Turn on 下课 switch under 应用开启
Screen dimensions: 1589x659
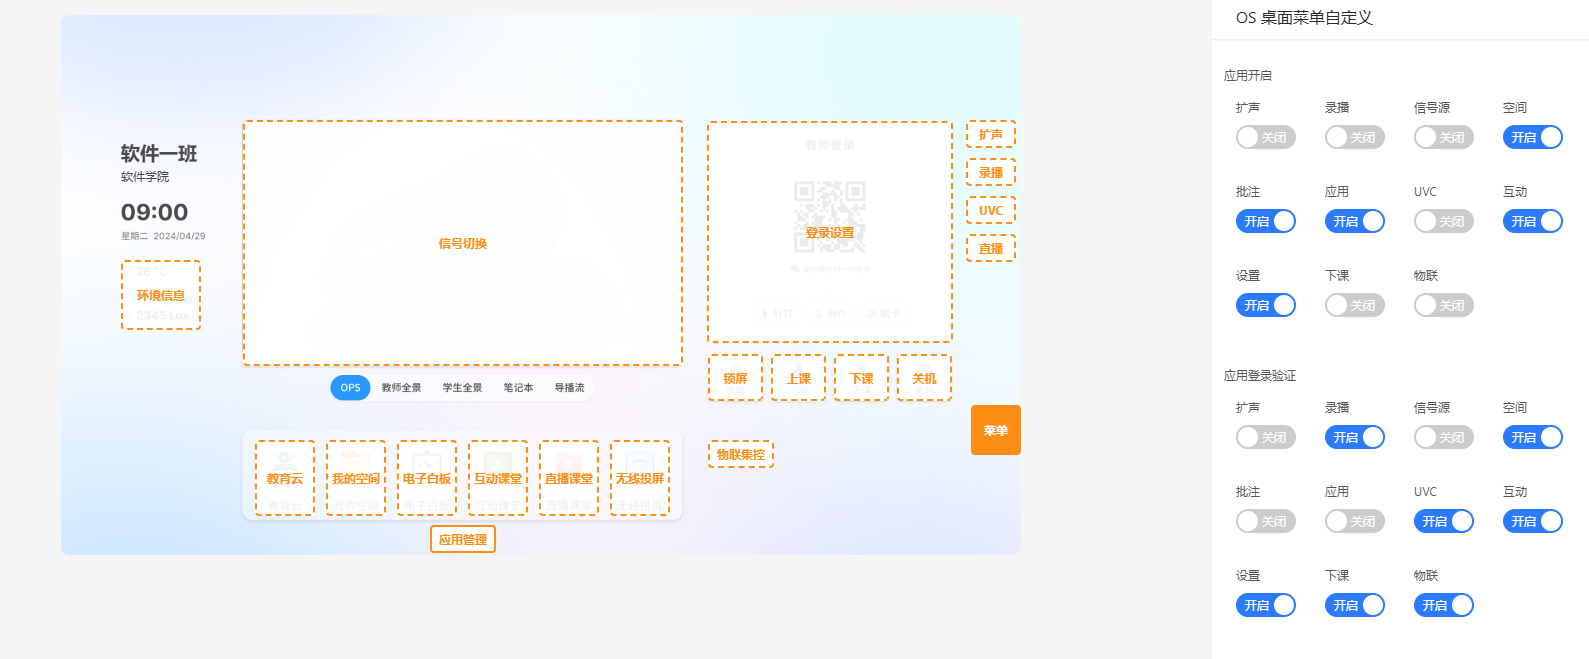(x=1354, y=305)
